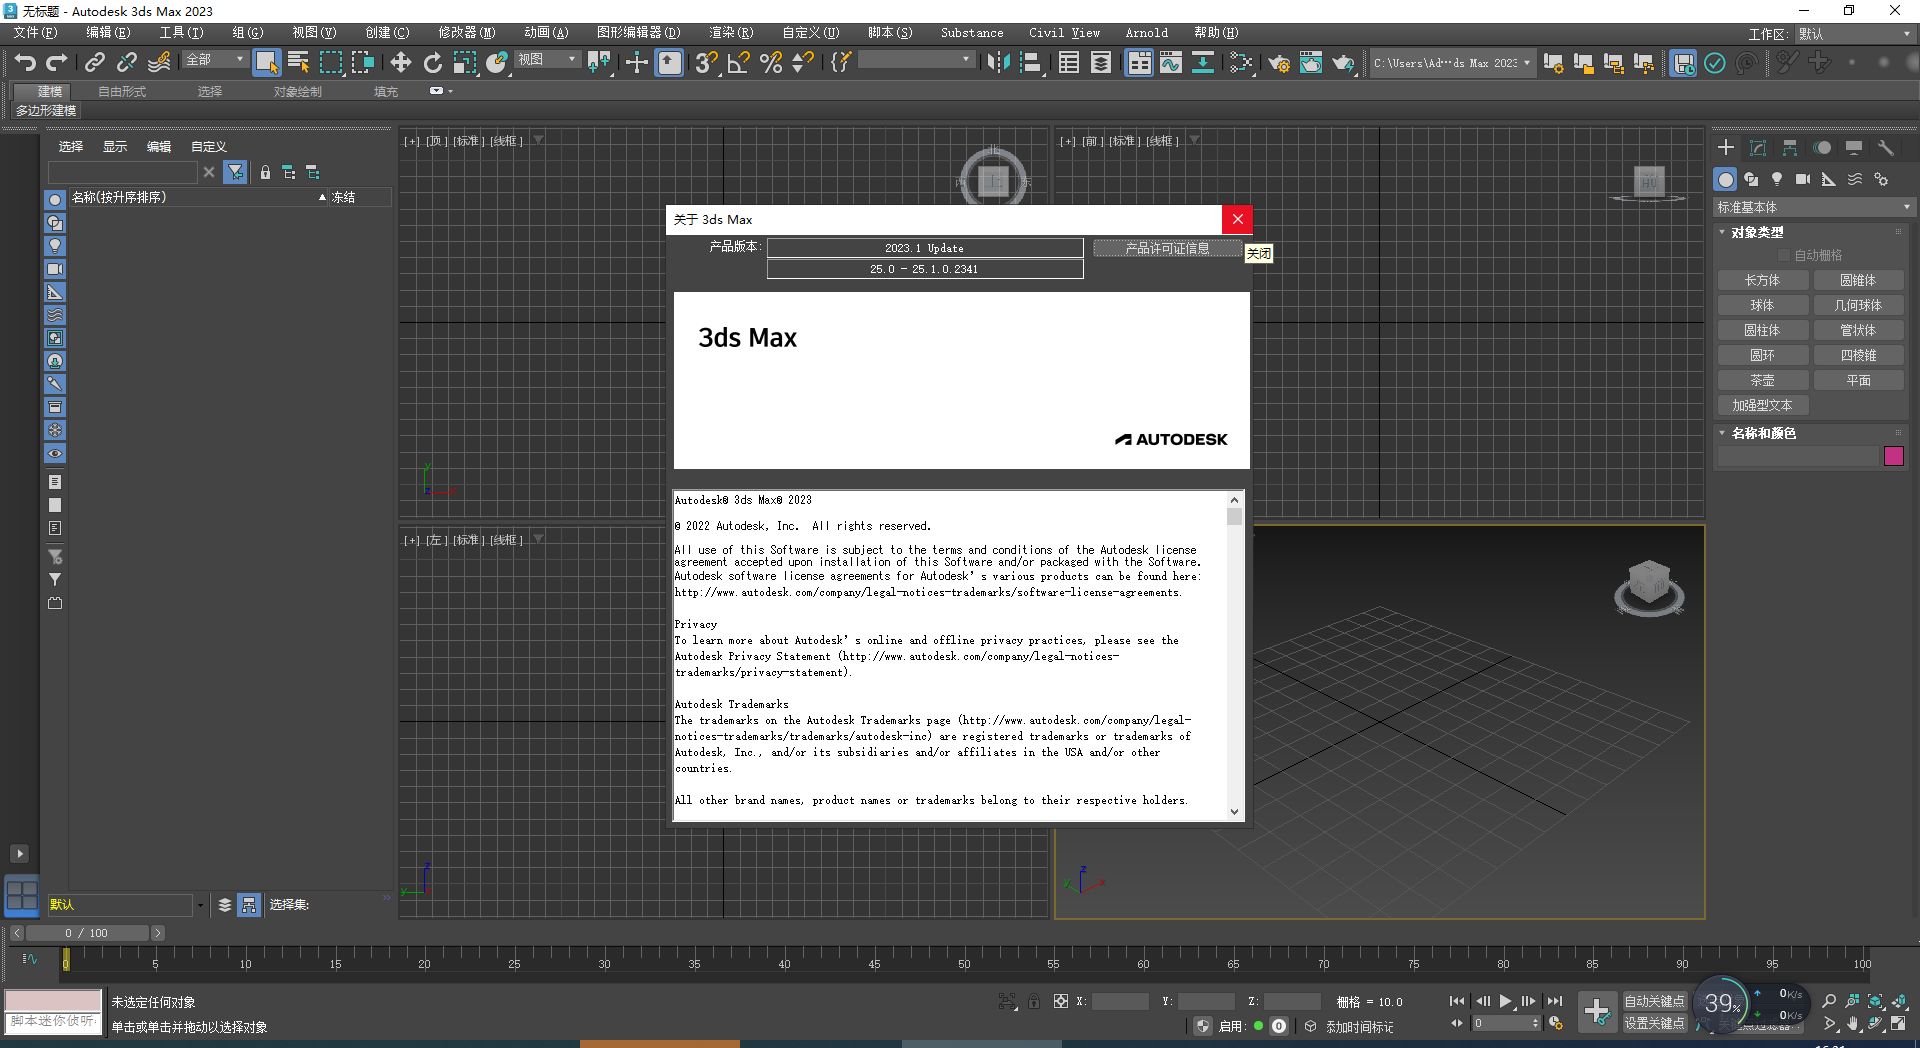
Task: Create a 茶壶 teapot primitive
Action: coord(1763,380)
